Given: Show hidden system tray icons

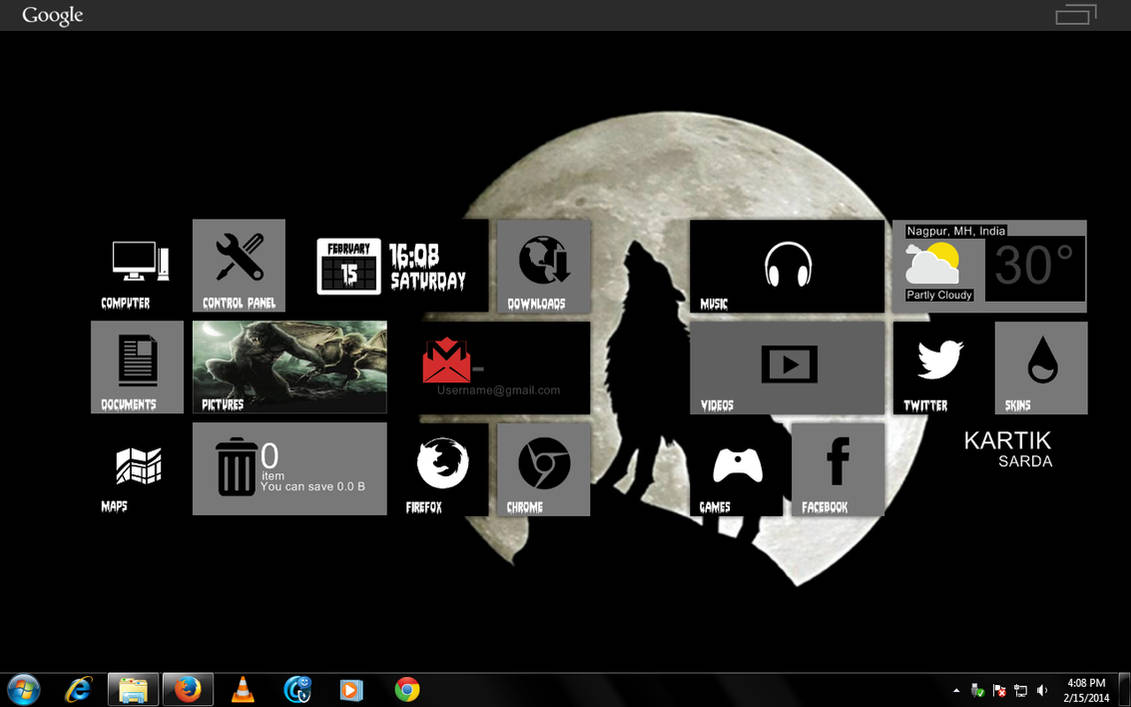Looking at the screenshot, I should pyautogui.click(x=956, y=690).
